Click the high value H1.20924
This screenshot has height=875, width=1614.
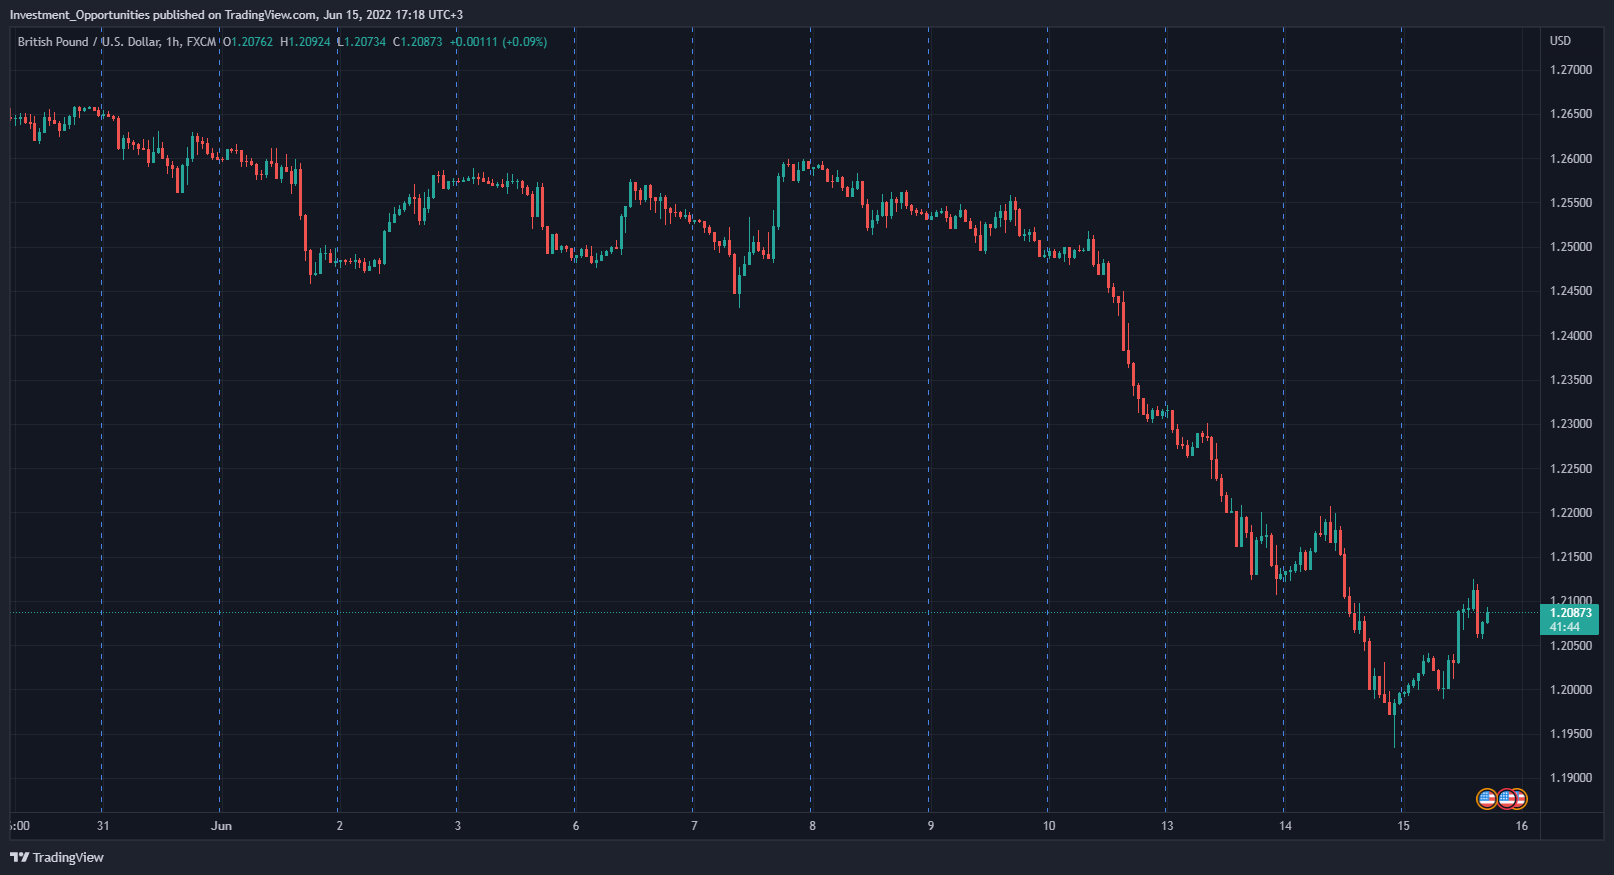(x=305, y=42)
